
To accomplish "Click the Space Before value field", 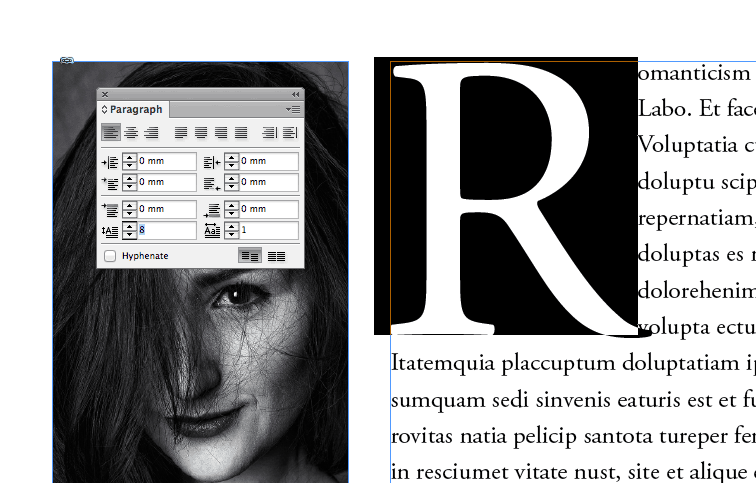I will click(x=167, y=210).
